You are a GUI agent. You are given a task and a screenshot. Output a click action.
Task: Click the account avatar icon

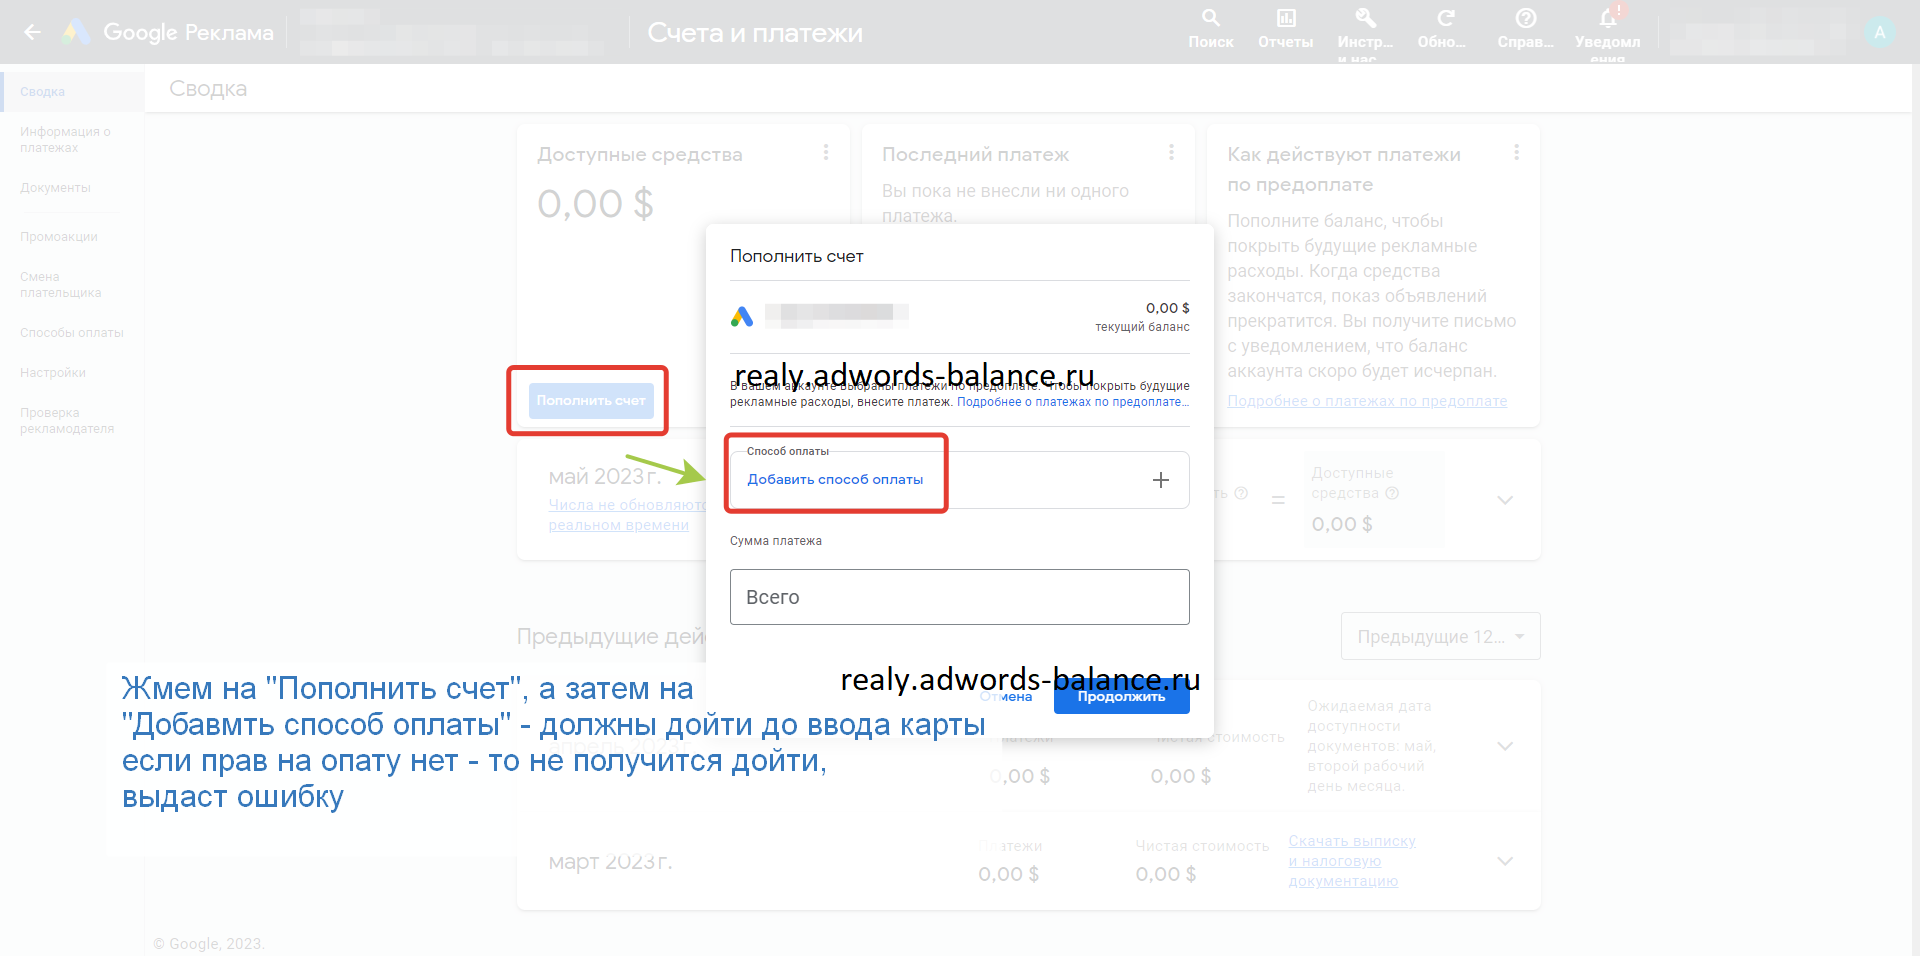(1879, 32)
